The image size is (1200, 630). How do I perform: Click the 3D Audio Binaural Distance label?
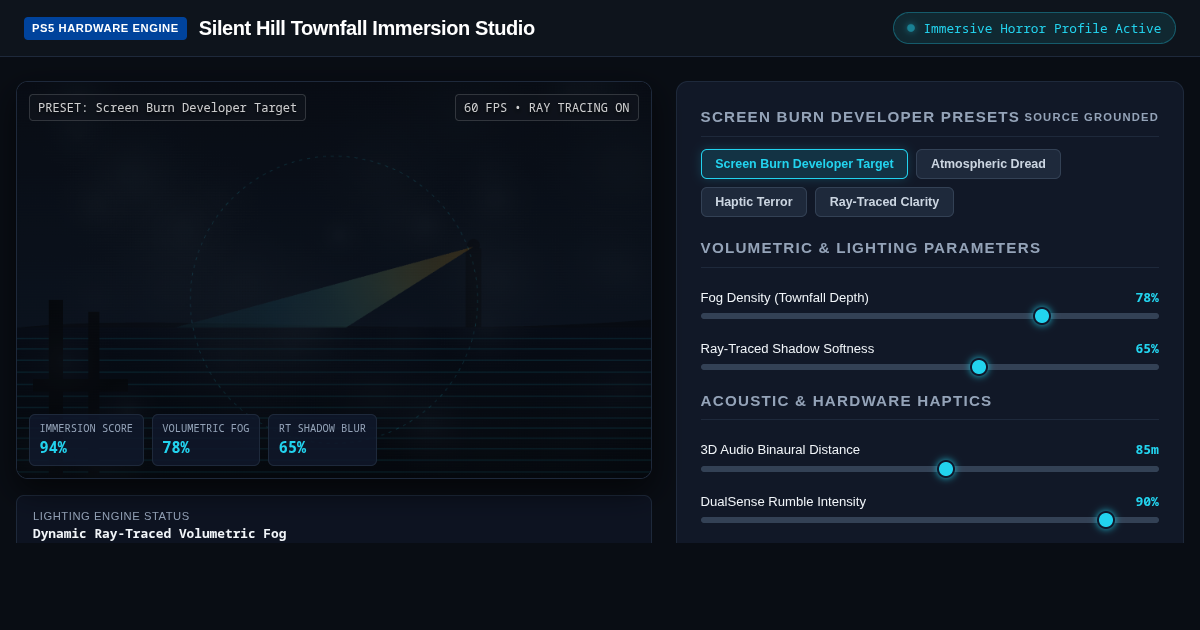[780, 450]
